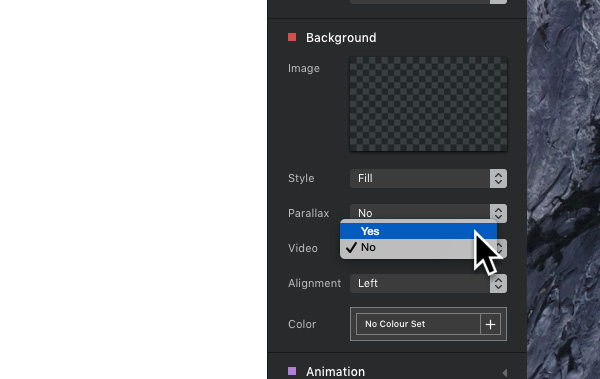Click the Animation section heading
Viewport: 600px width, 379px height.
pyautogui.click(x=336, y=372)
